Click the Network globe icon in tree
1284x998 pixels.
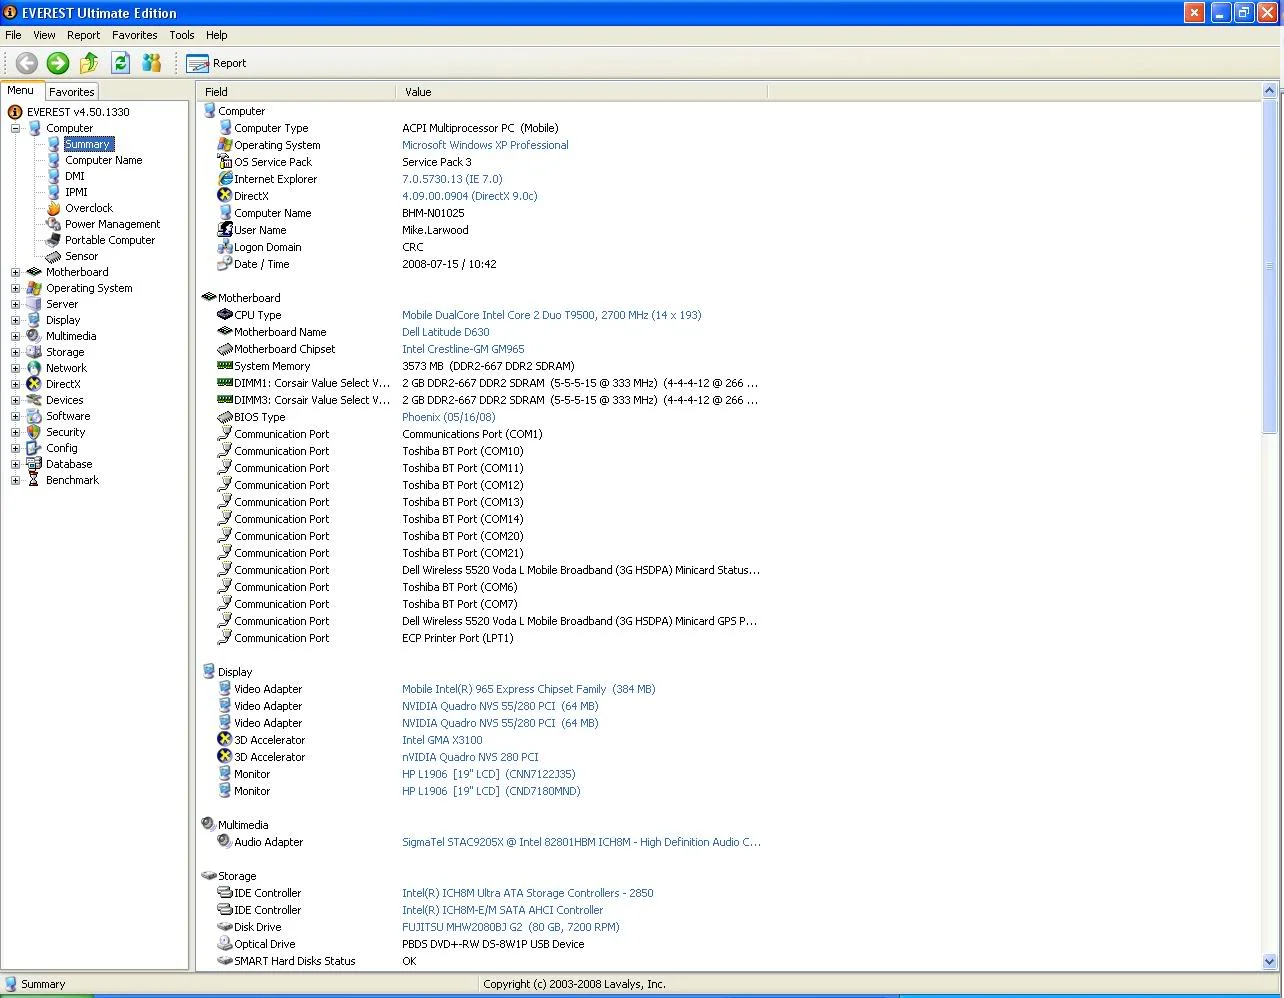pos(34,368)
